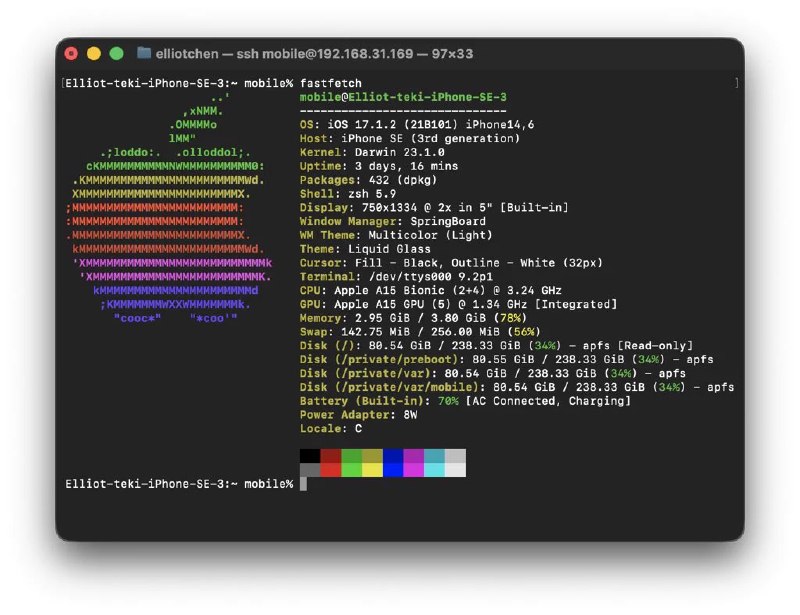800x615 pixels.
Task: Click the bright blue color block
Action: 393,470
